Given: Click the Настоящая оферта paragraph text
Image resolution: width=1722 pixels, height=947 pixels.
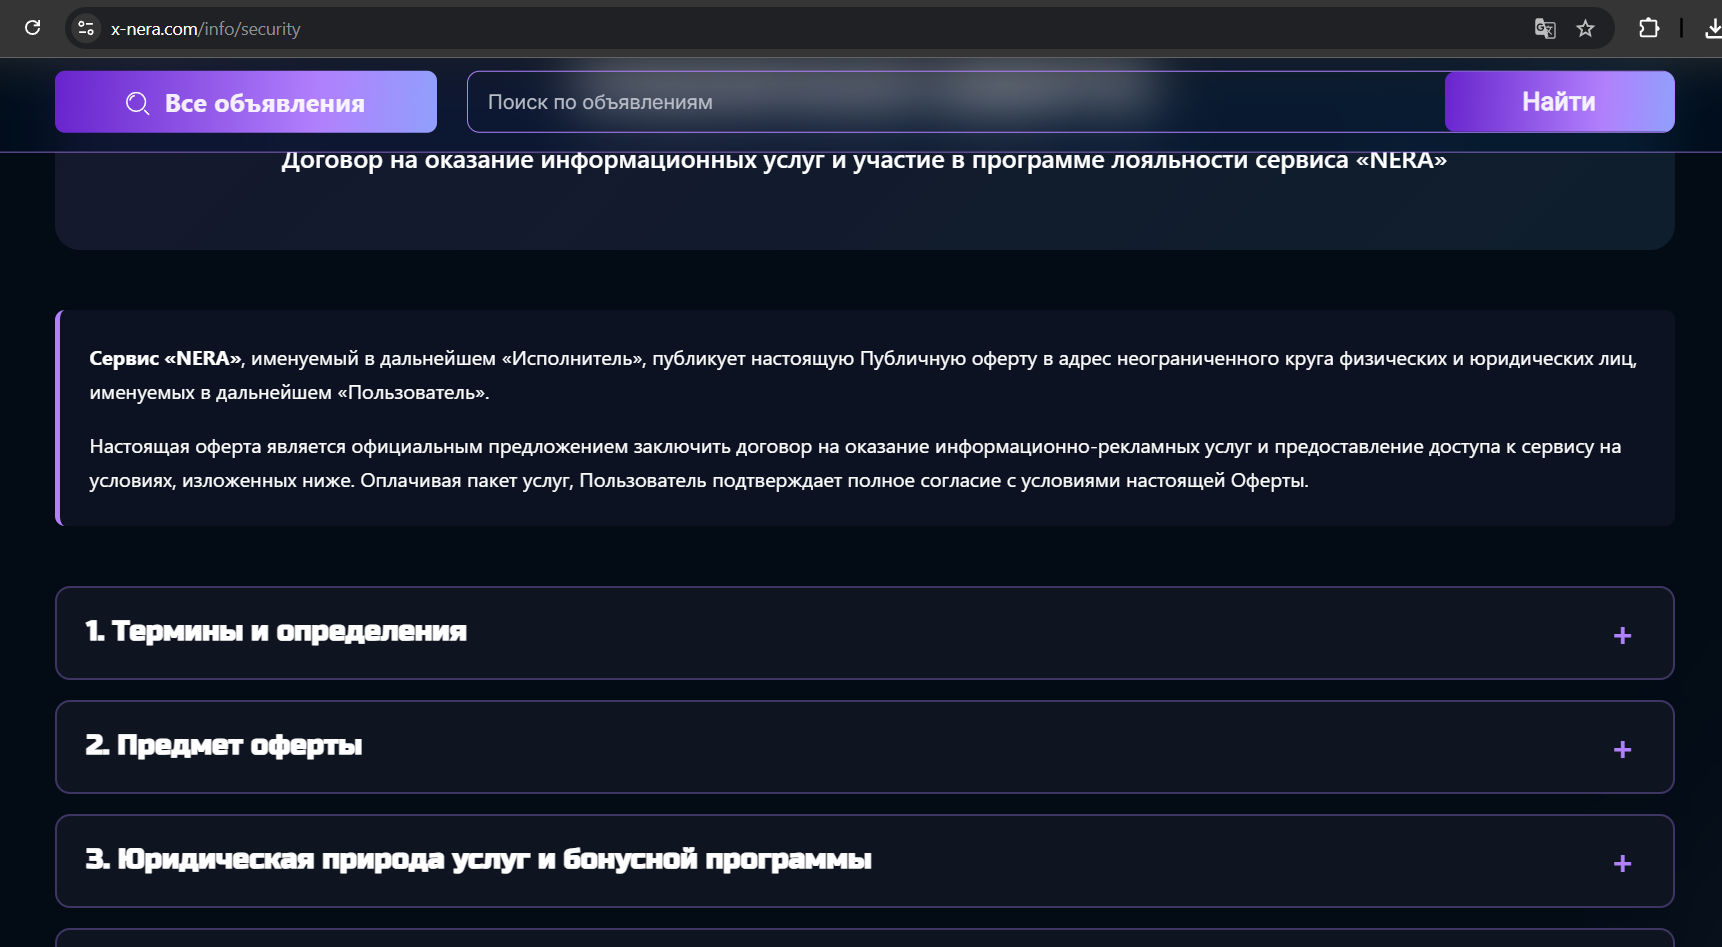Looking at the screenshot, I should tap(855, 463).
